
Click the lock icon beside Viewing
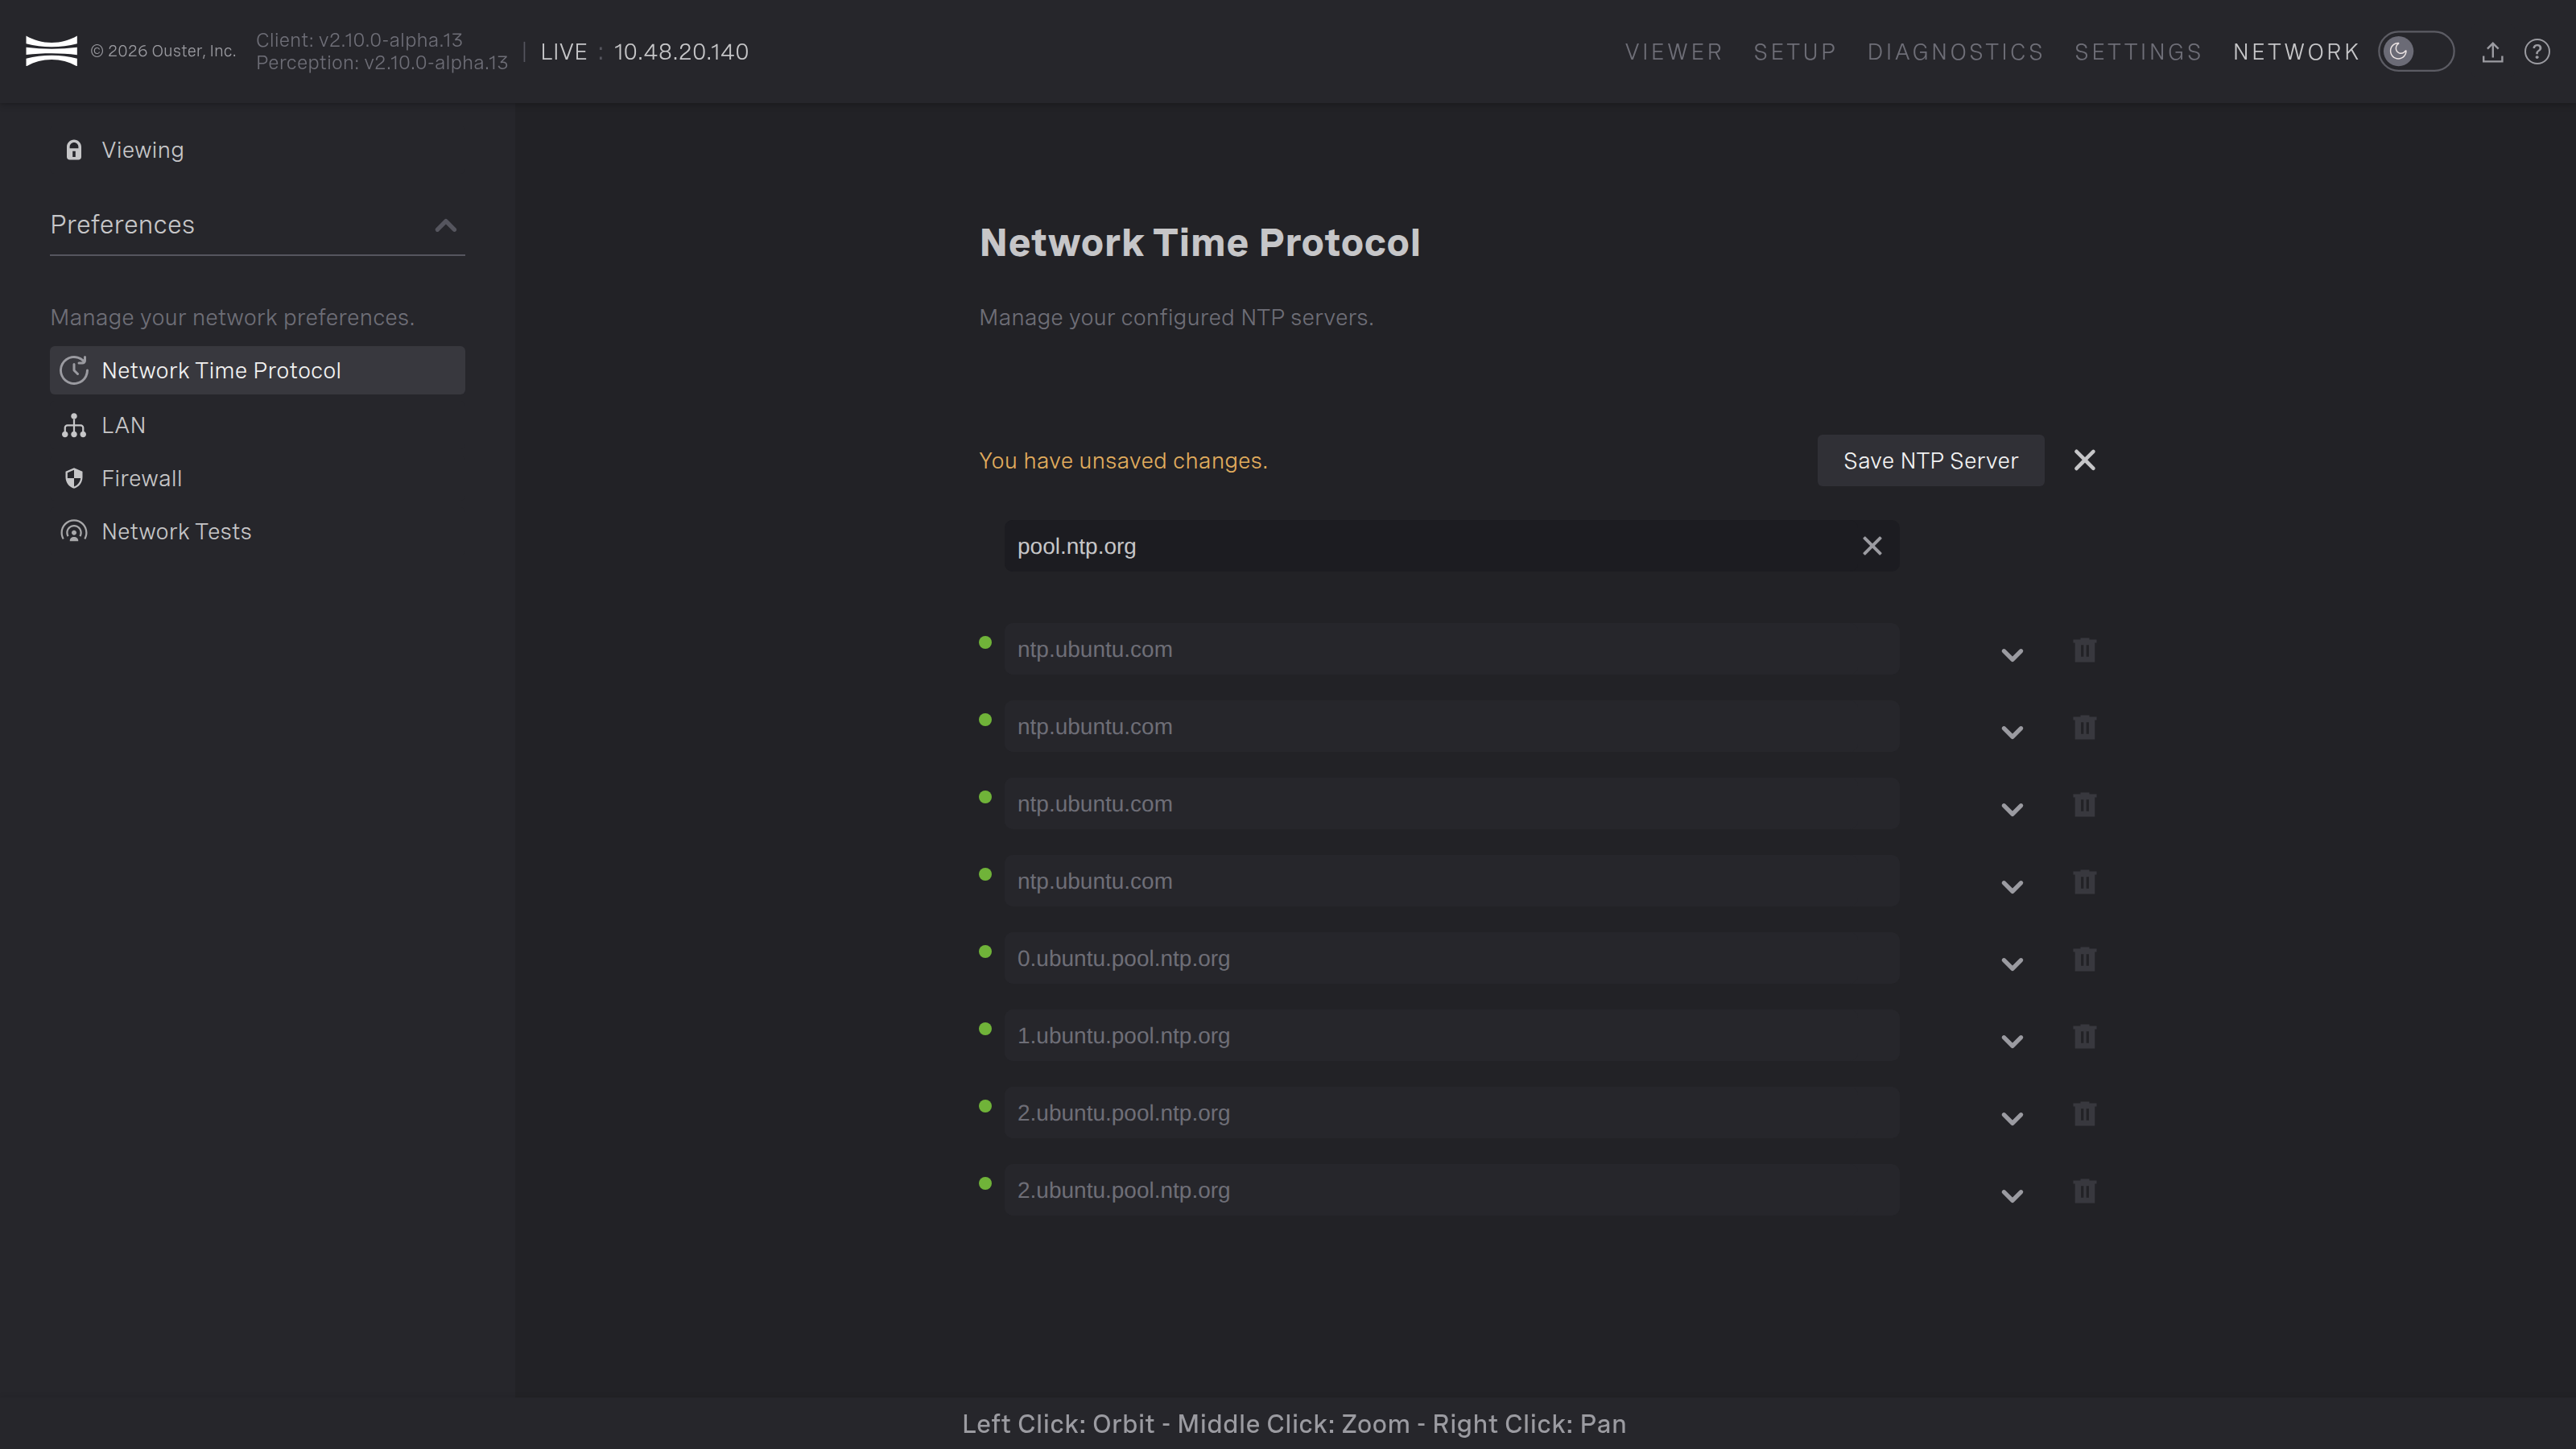(x=74, y=150)
